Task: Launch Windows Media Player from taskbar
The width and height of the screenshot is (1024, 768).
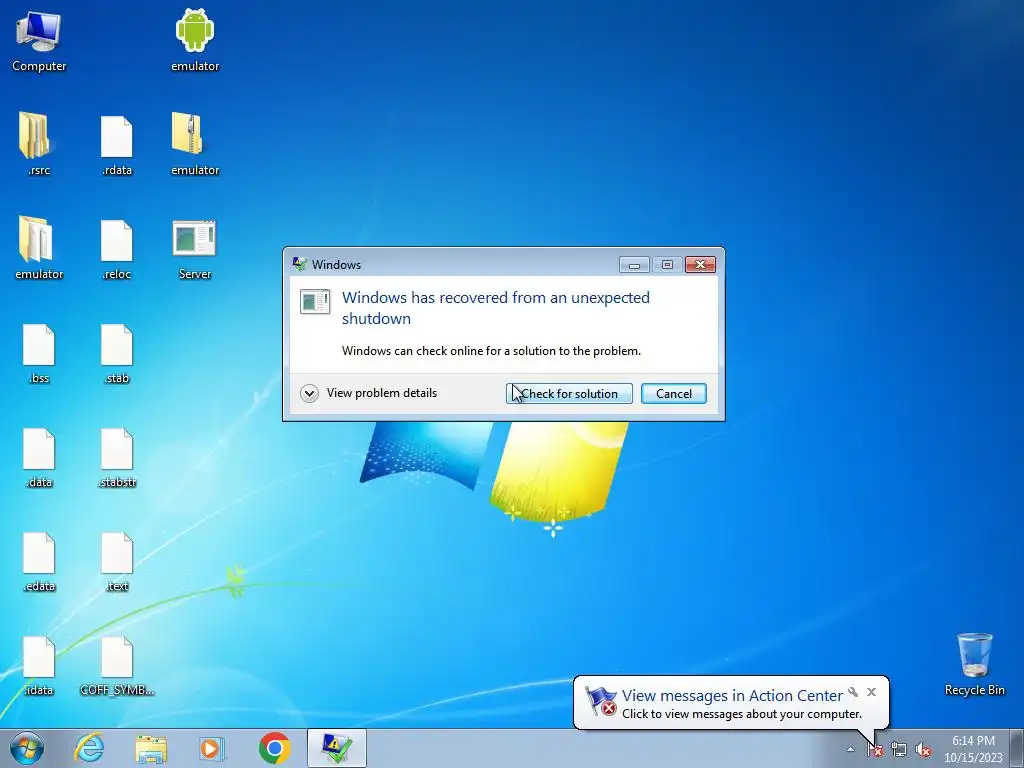Action: point(212,748)
